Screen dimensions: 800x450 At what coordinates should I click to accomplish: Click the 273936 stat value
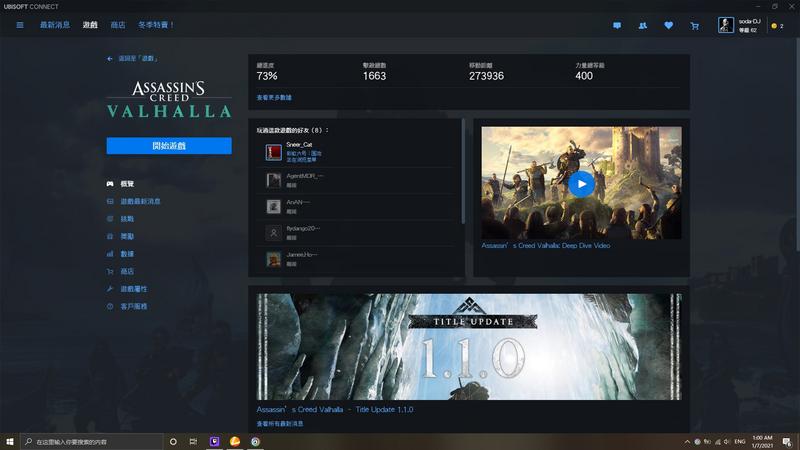(x=486, y=76)
